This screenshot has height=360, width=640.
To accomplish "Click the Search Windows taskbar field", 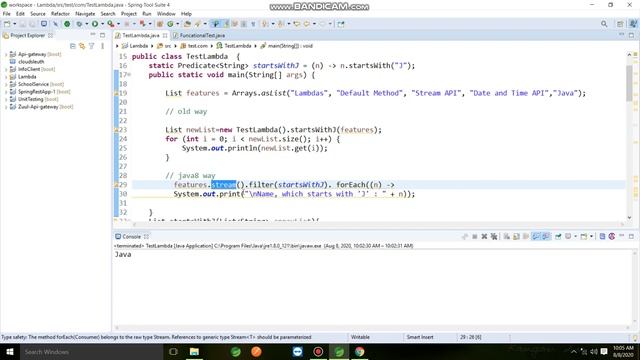I will click(91, 351).
